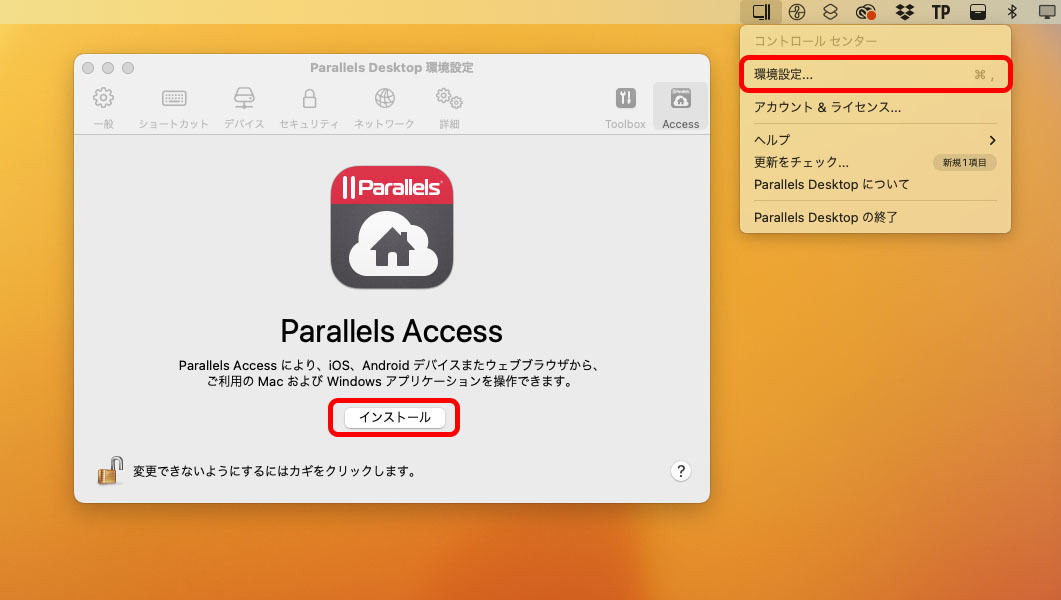Screen dimensions: 1061x600
Task: Open help with the question mark button
Action: [x=681, y=471]
